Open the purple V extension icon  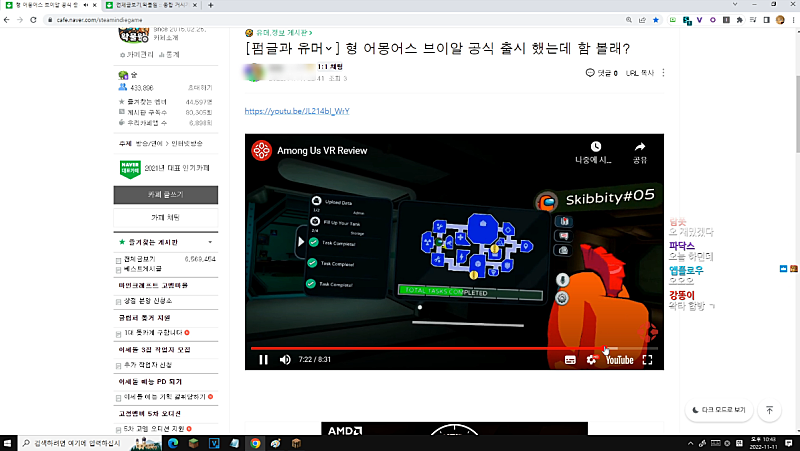699,20
